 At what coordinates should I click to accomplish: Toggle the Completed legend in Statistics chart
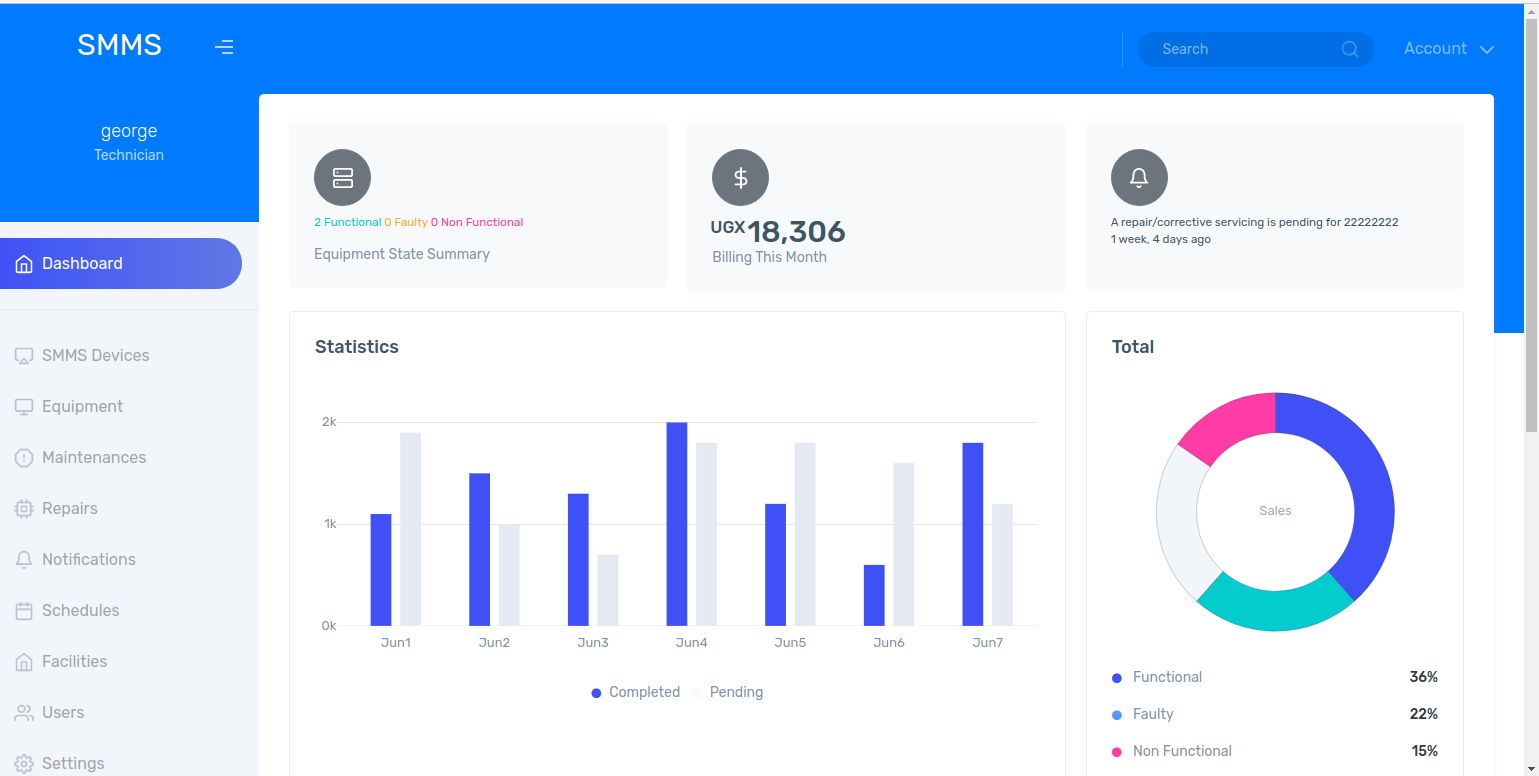(635, 692)
